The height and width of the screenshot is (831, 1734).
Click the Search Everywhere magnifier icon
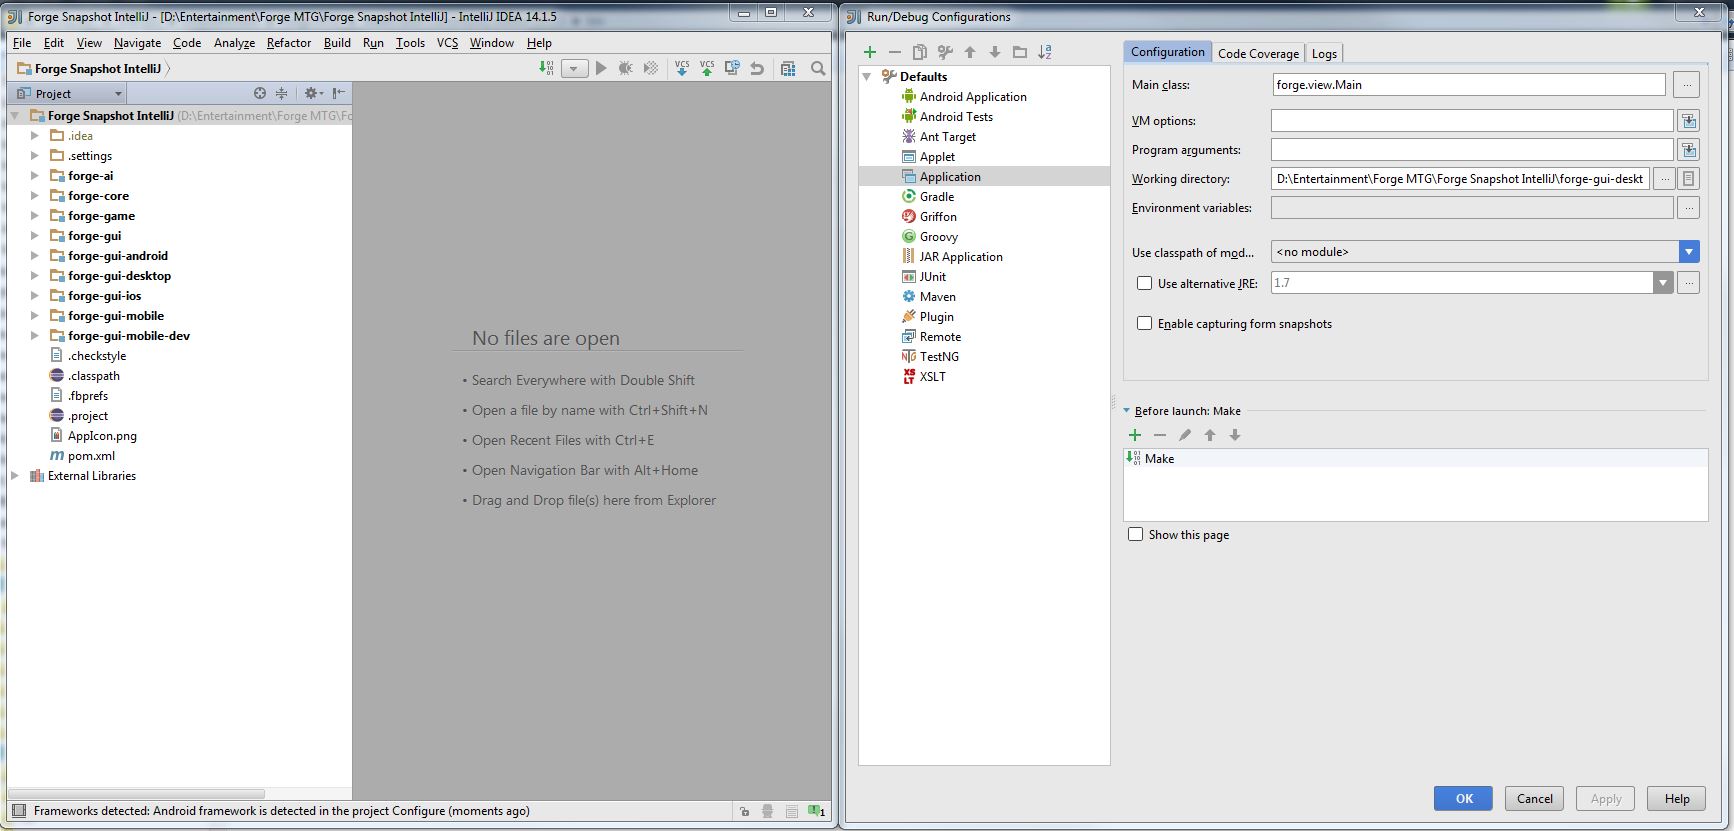pyautogui.click(x=818, y=68)
